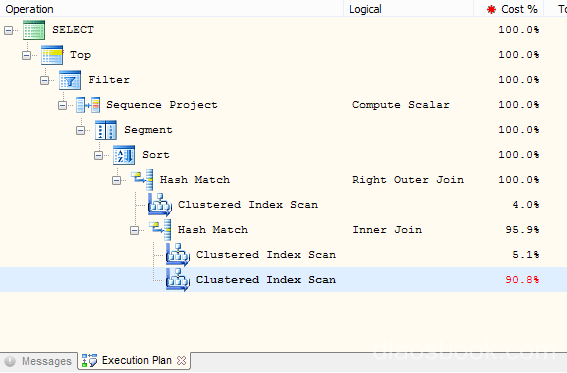Image resolution: width=567 pixels, height=373 pixels.
Task: Click the 4.0% Clustered Index Scan icon
Action: pyautogui.click(x=159, y=205)
